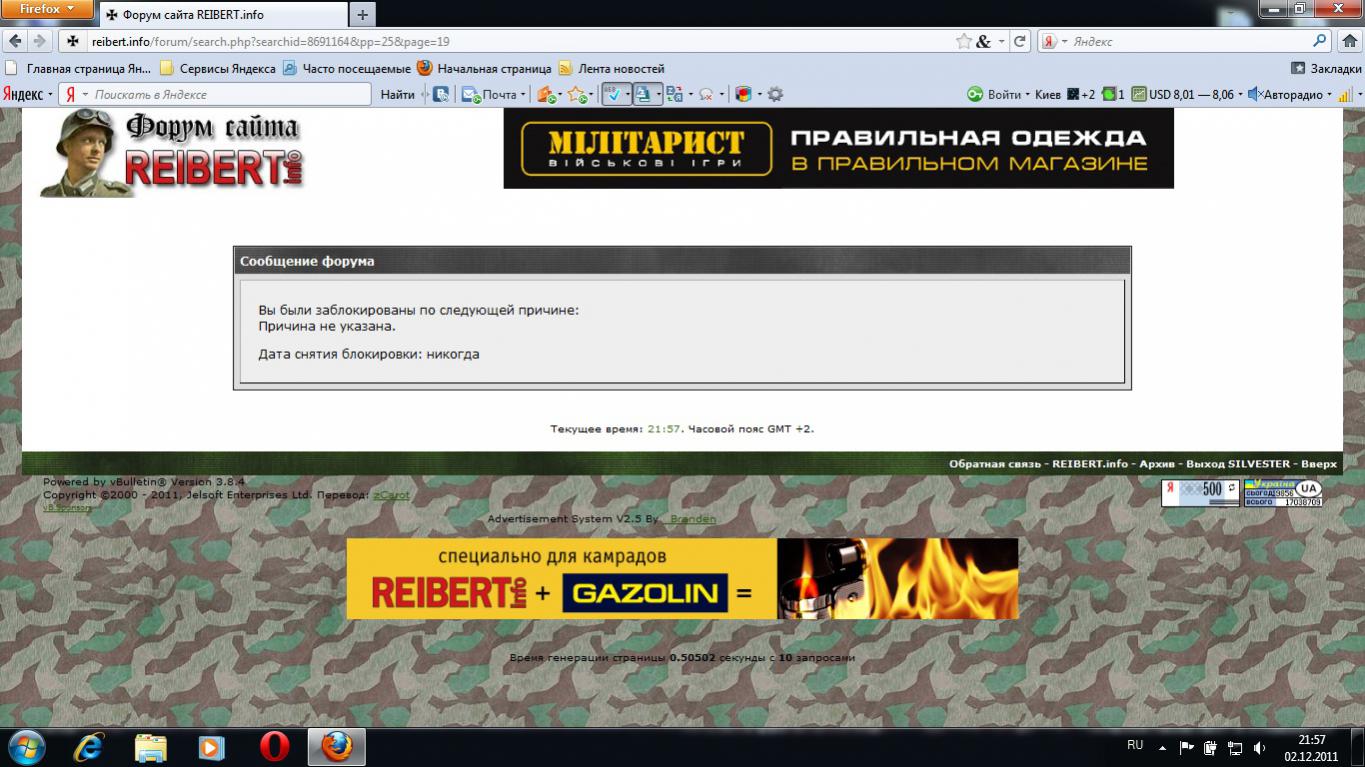Open the Закладки bookmarks menu
This screenshot has height=767, width=1365.
1326,69
